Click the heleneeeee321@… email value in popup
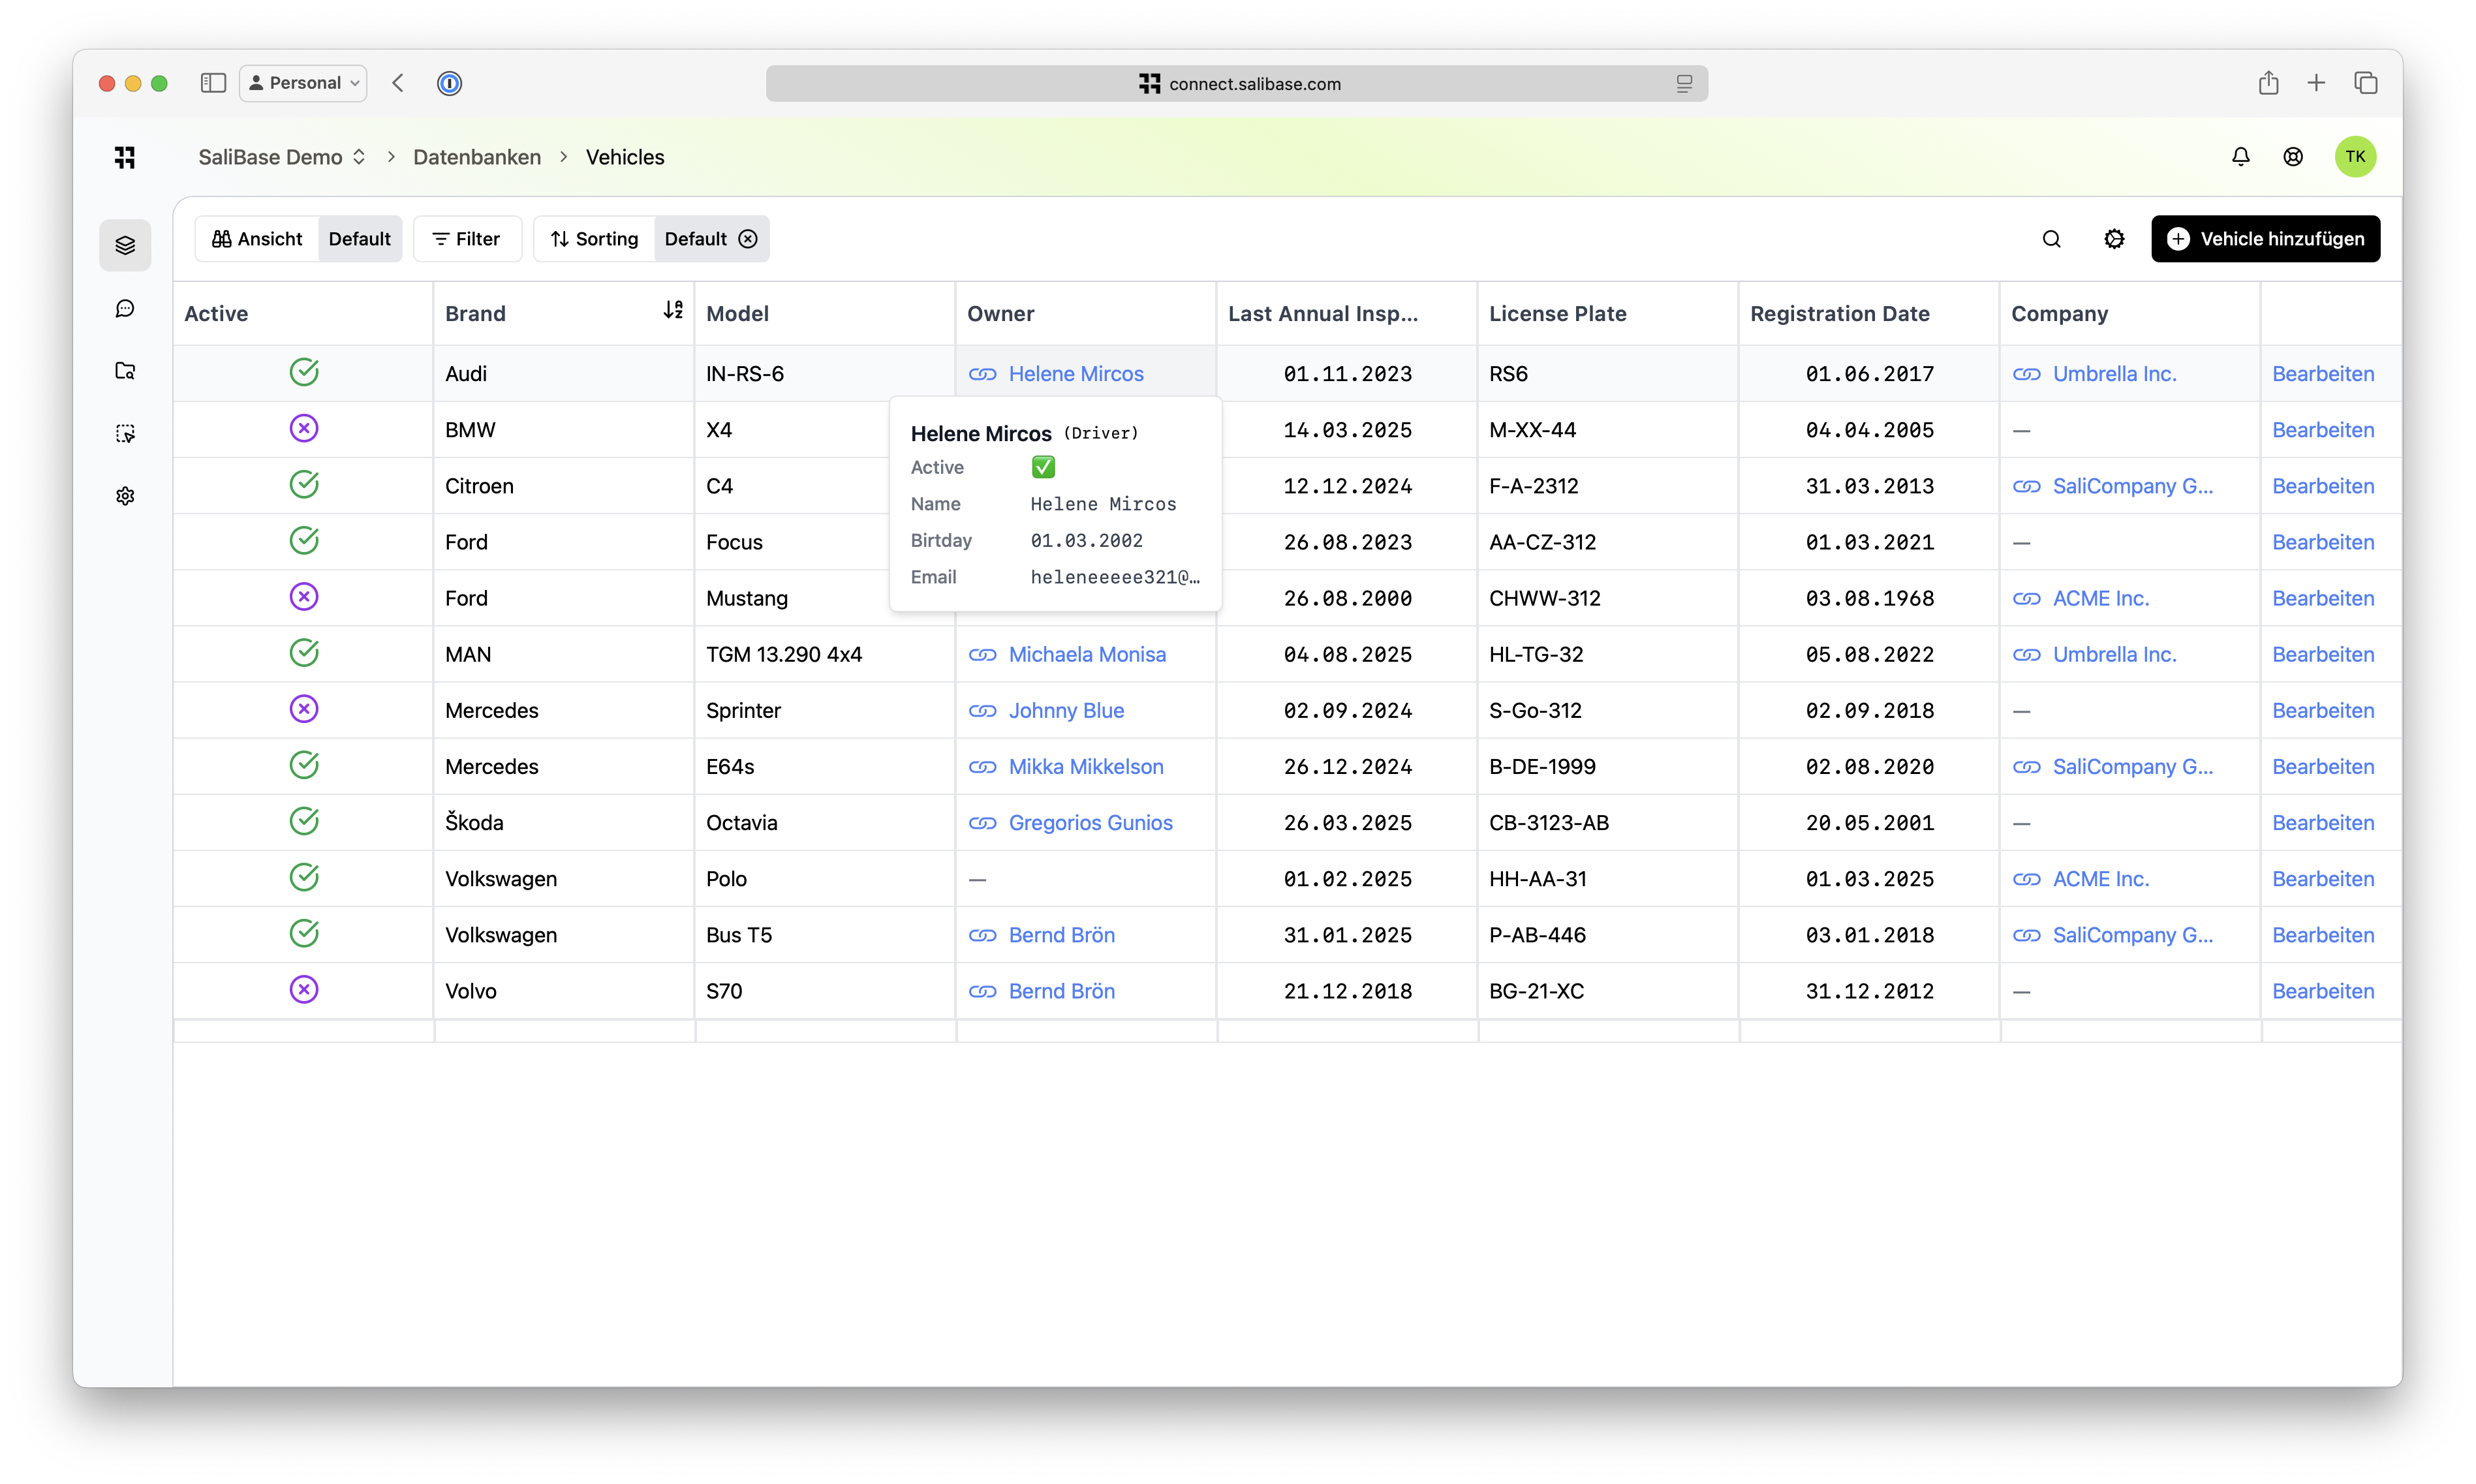This screenshot has width=2476, height=1484. pyautogui.click(x=1115, y=577)
